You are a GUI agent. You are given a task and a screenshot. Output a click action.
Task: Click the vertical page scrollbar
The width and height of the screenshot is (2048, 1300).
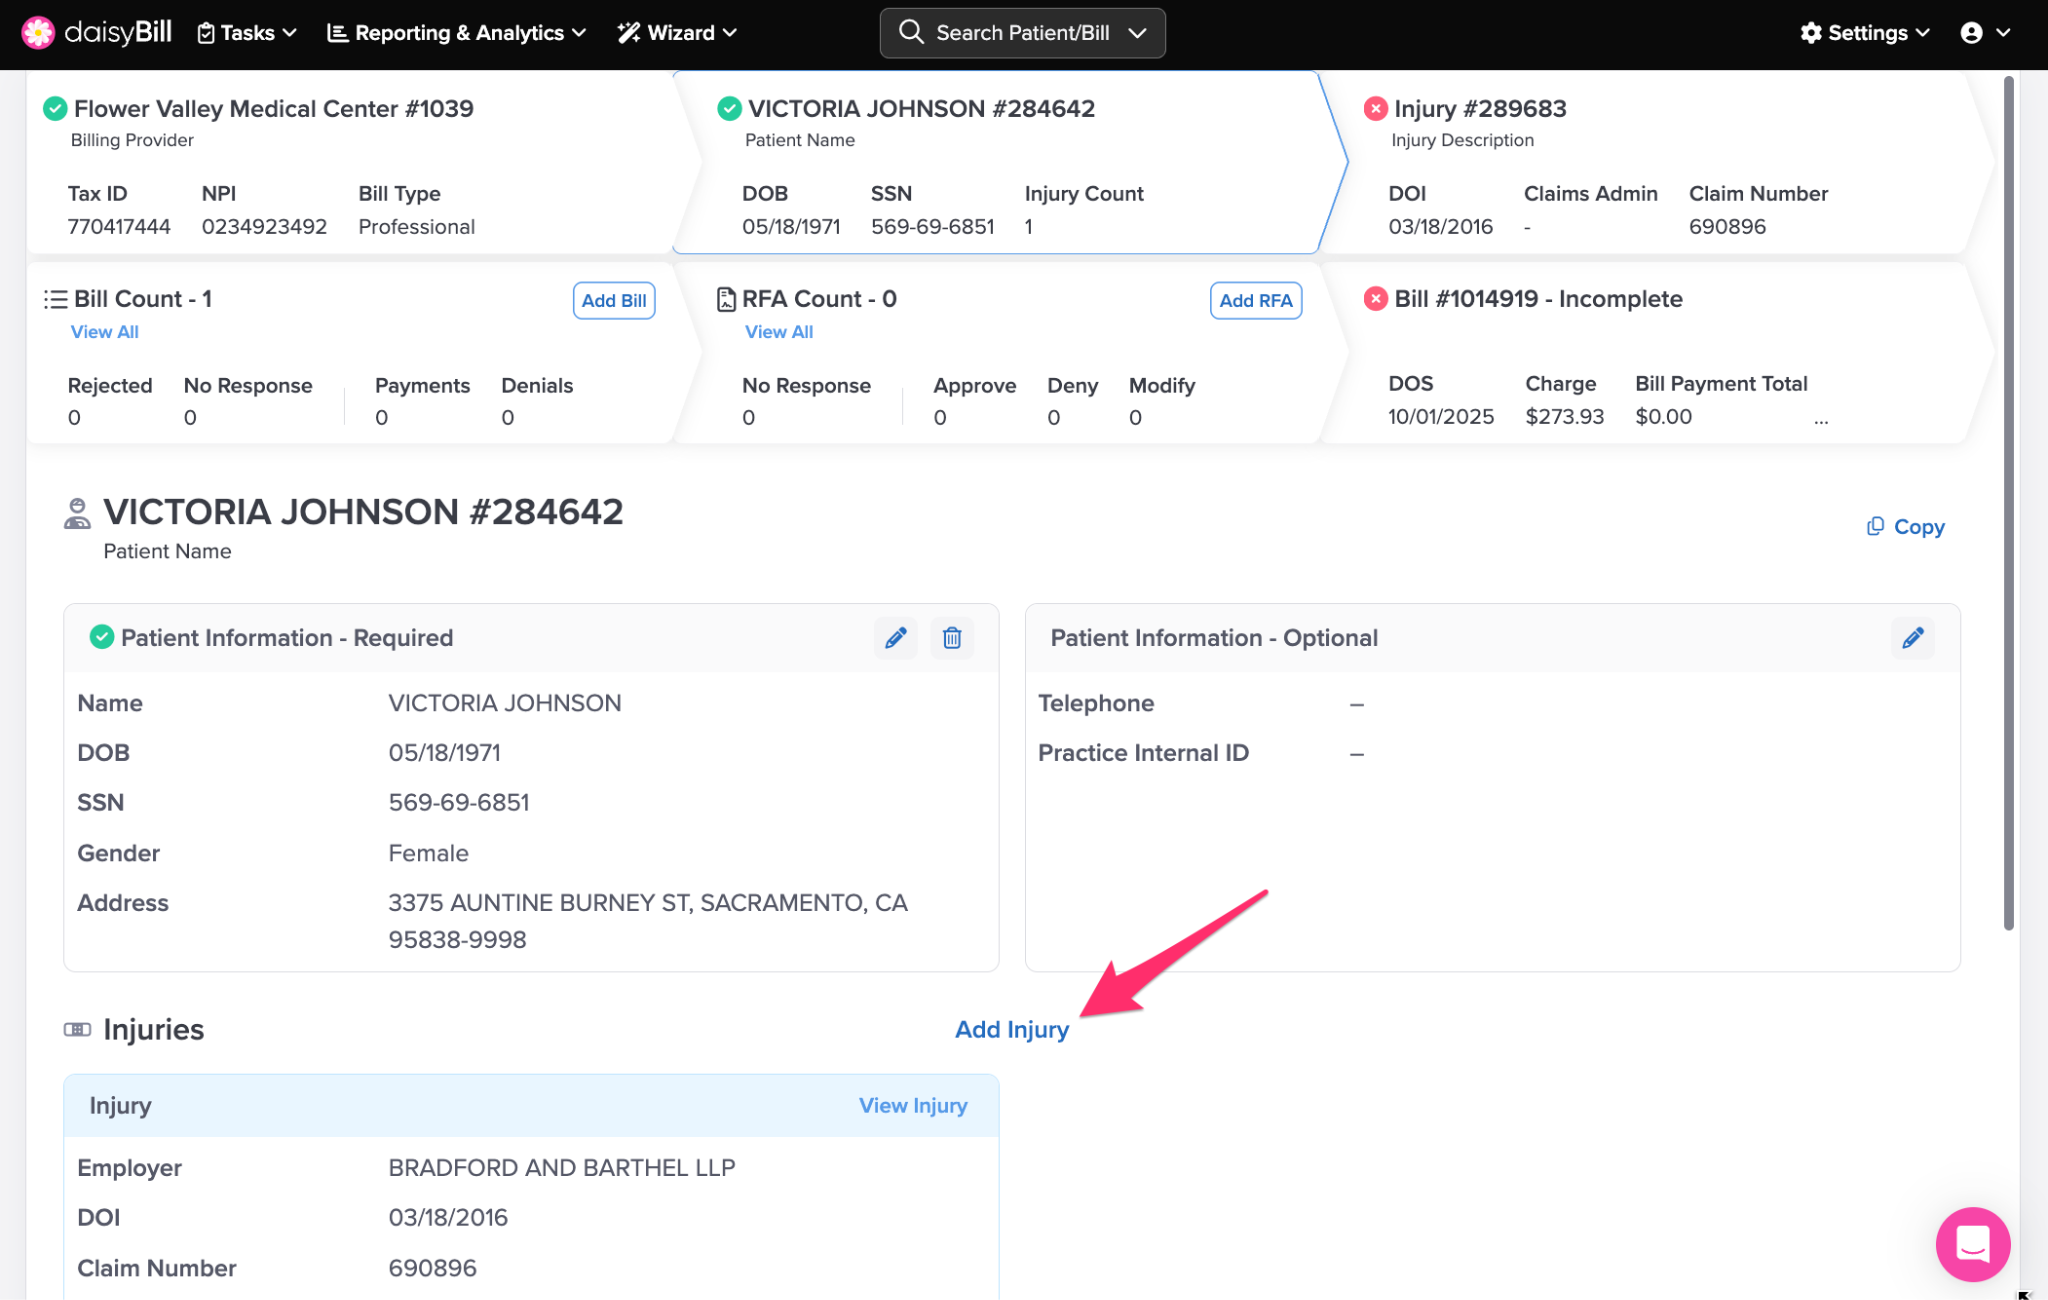(2008, 500)
